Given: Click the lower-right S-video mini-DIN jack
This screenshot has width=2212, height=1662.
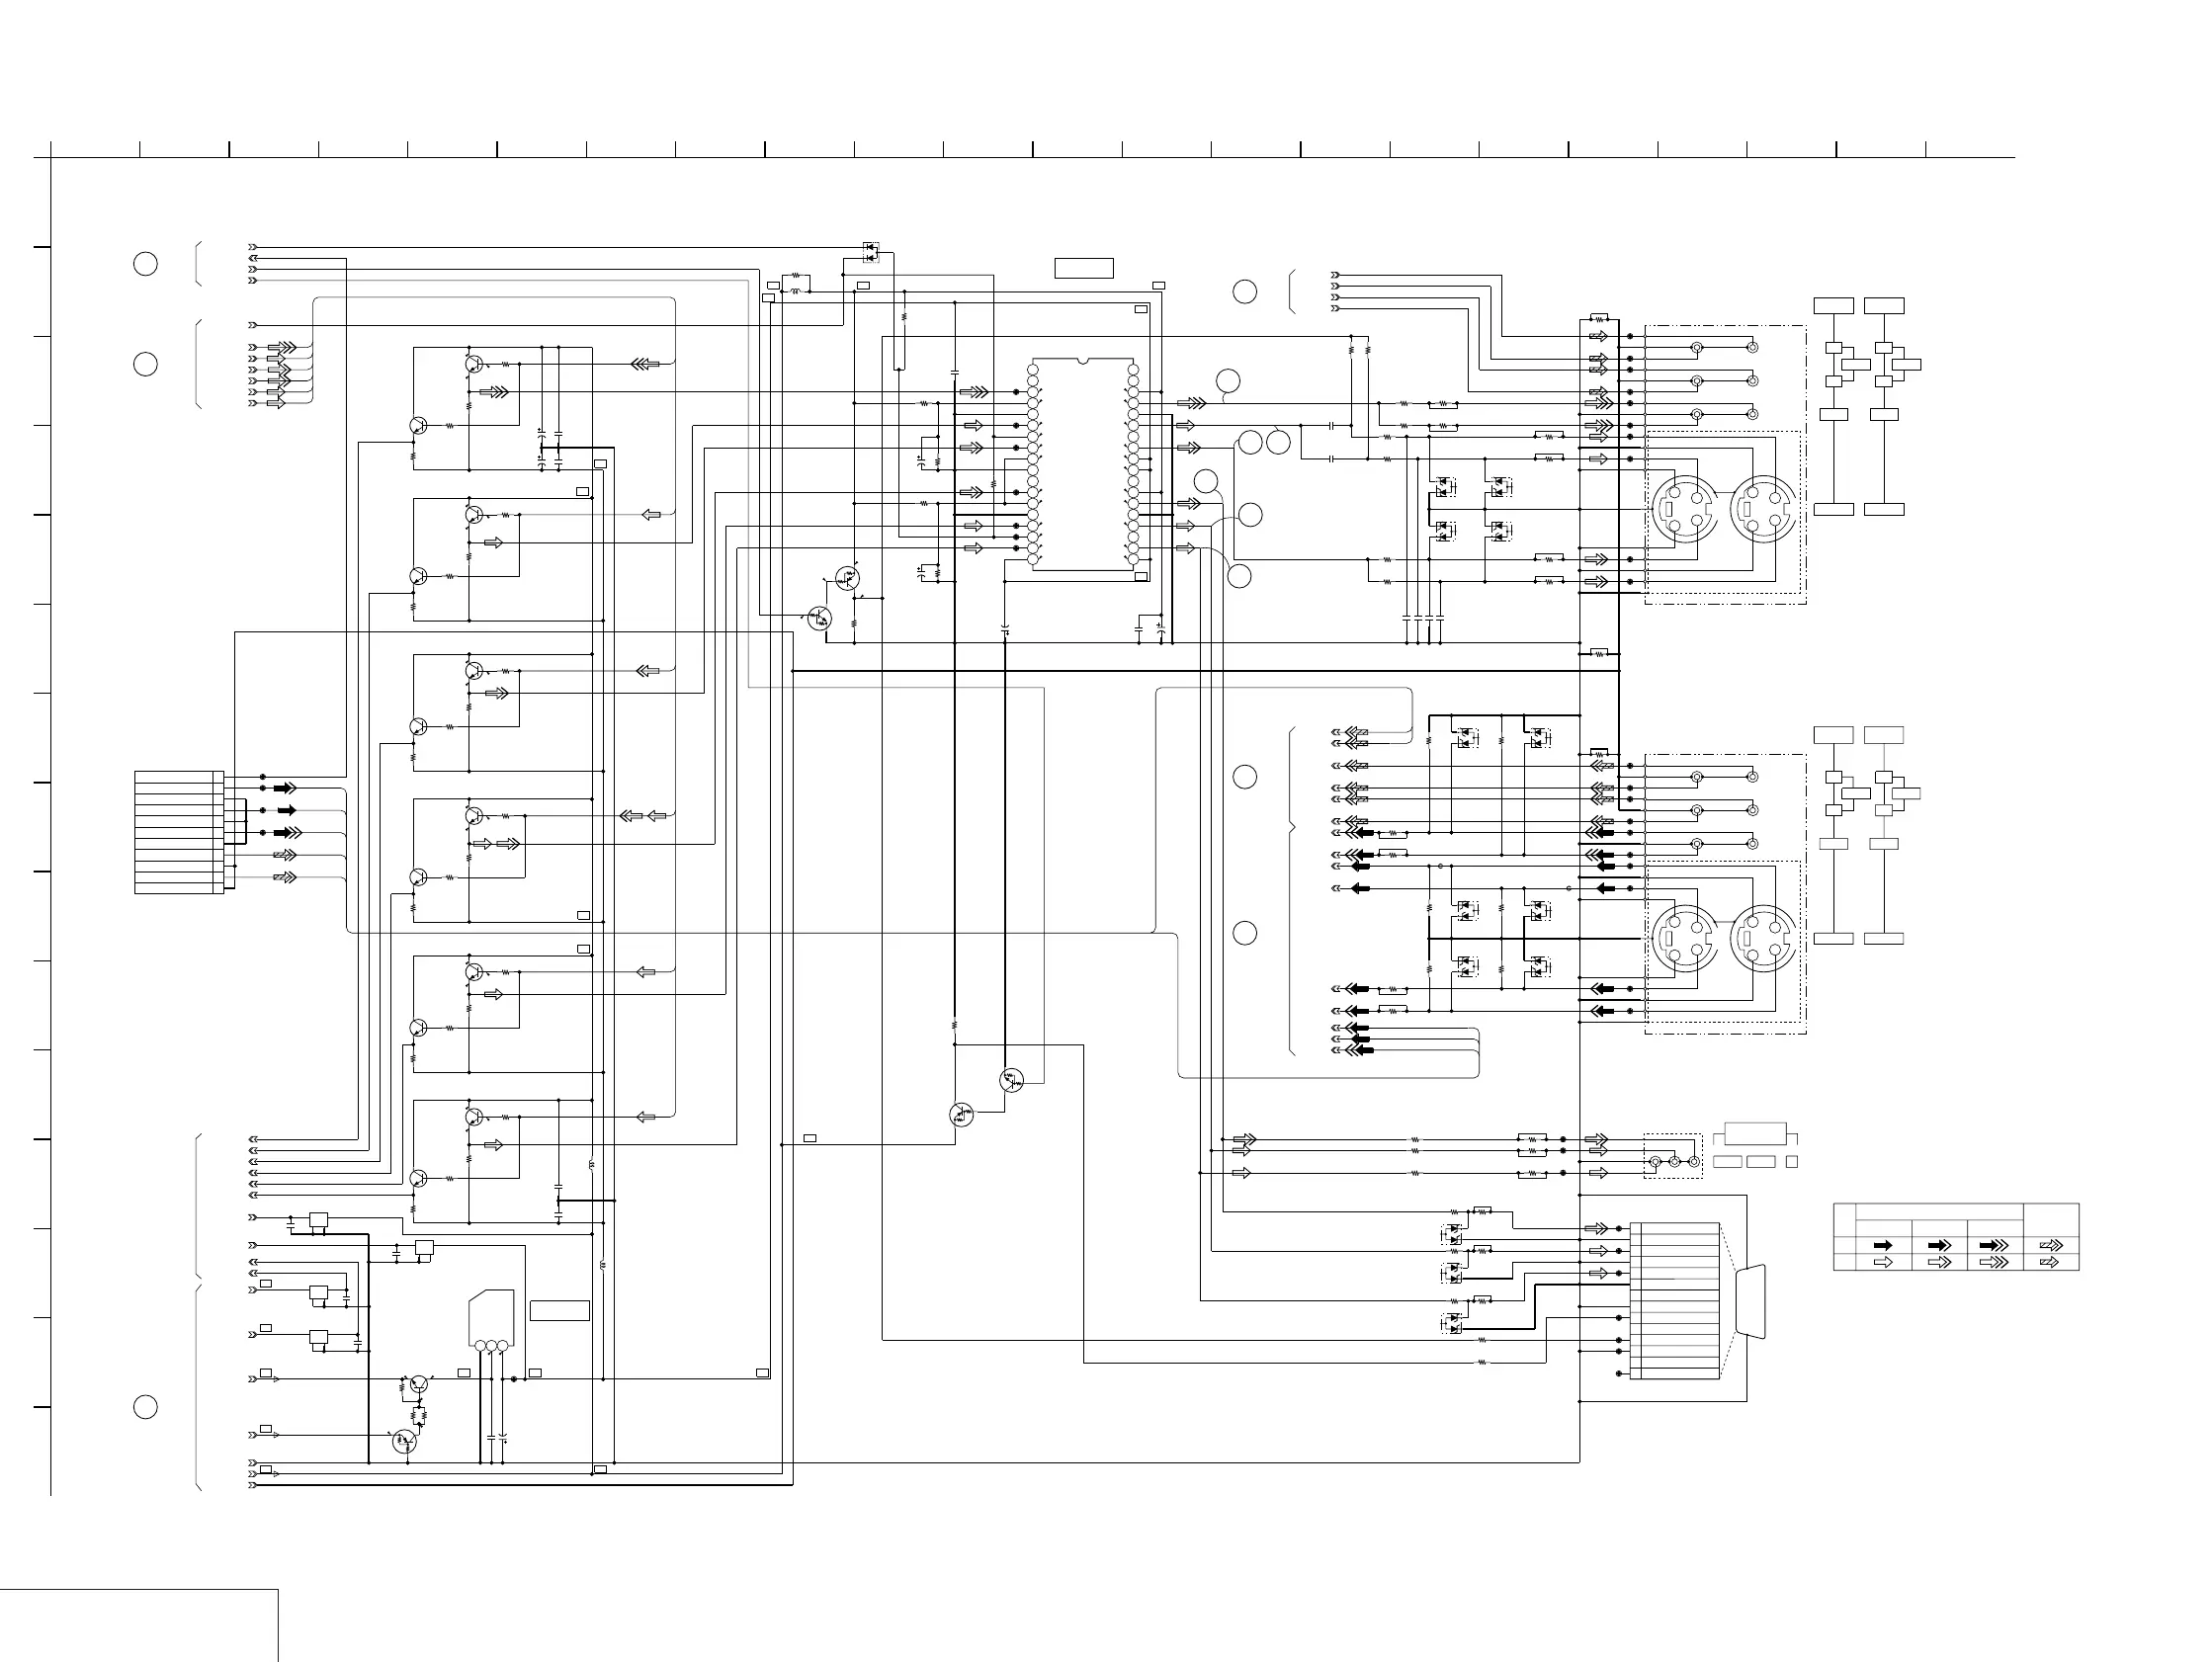Looking at the screenshot, I should [x=1763, y=939].
